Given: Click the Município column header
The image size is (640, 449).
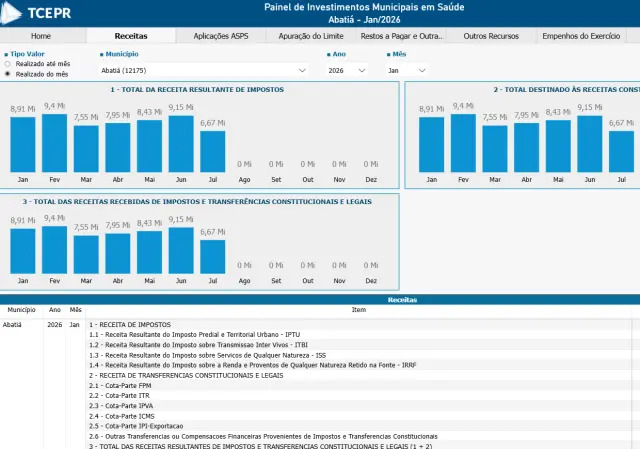Looking at the screenshot, I should (x=21, y=310).
